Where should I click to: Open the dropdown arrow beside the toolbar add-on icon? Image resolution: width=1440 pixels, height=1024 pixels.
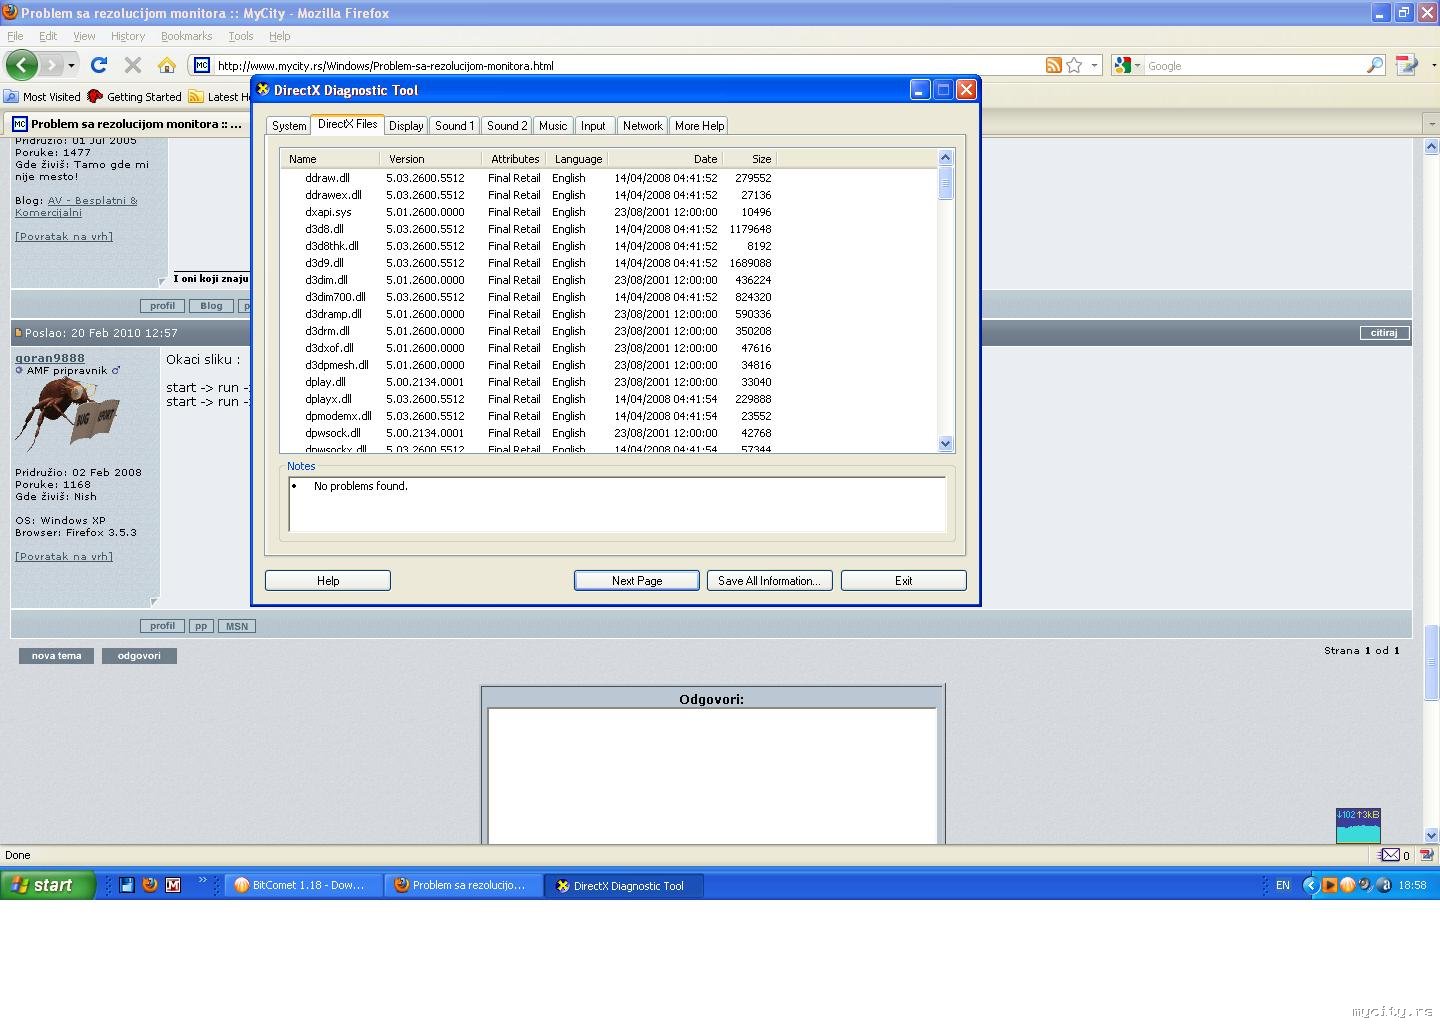tap(1432, 65)
